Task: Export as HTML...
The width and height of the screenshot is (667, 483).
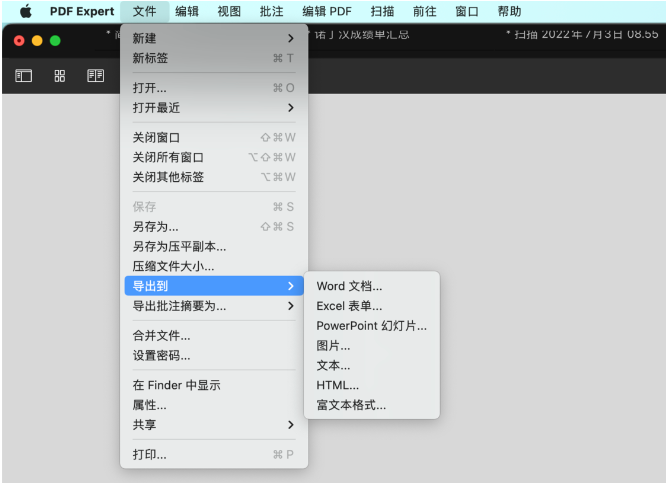Action: pos(372,385)
